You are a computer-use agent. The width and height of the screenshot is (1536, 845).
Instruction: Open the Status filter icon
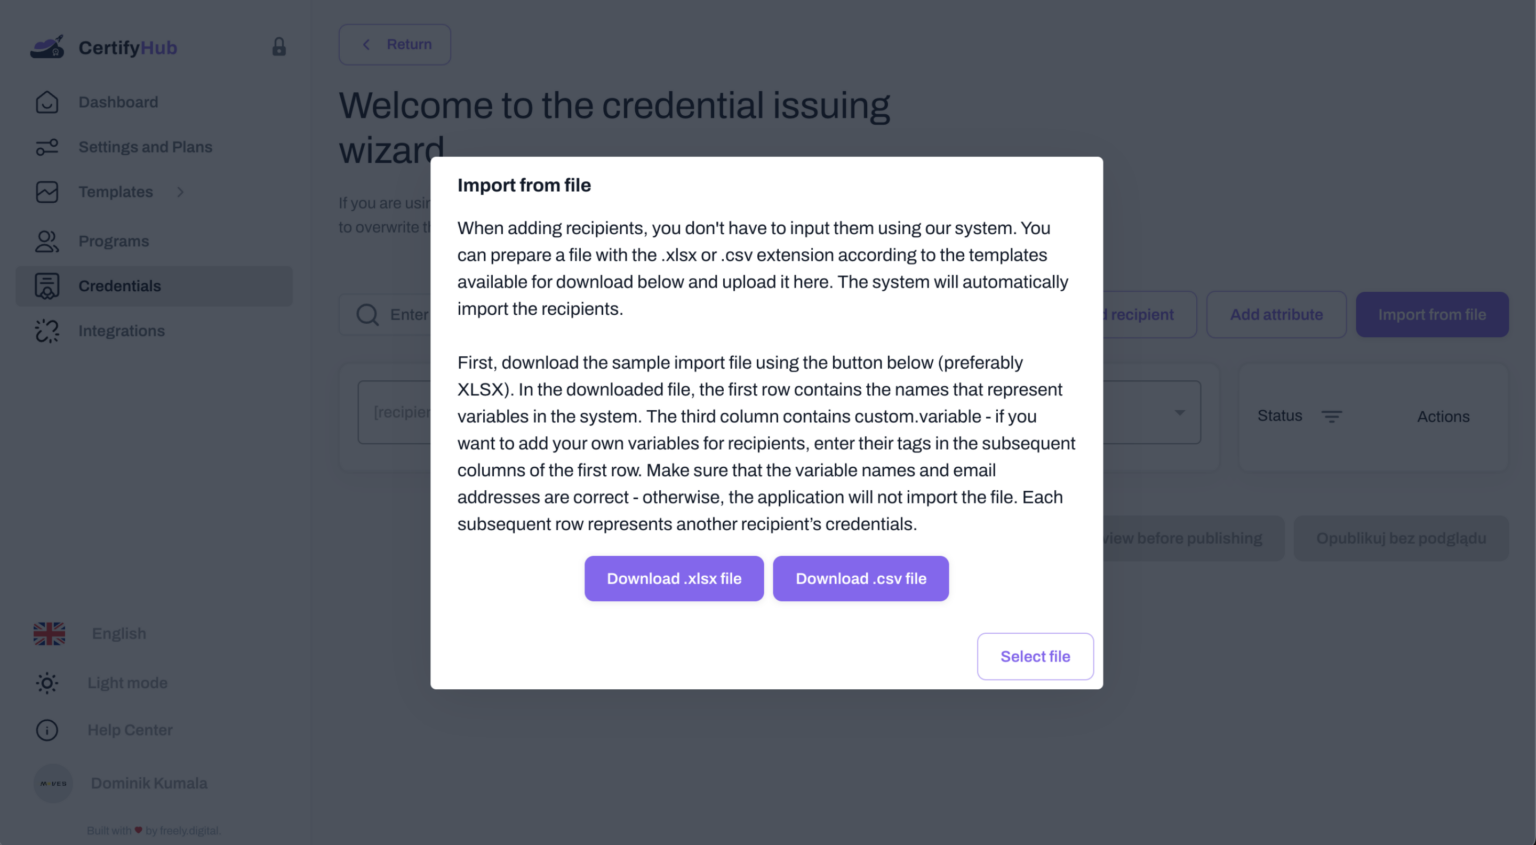[1331, 416]
